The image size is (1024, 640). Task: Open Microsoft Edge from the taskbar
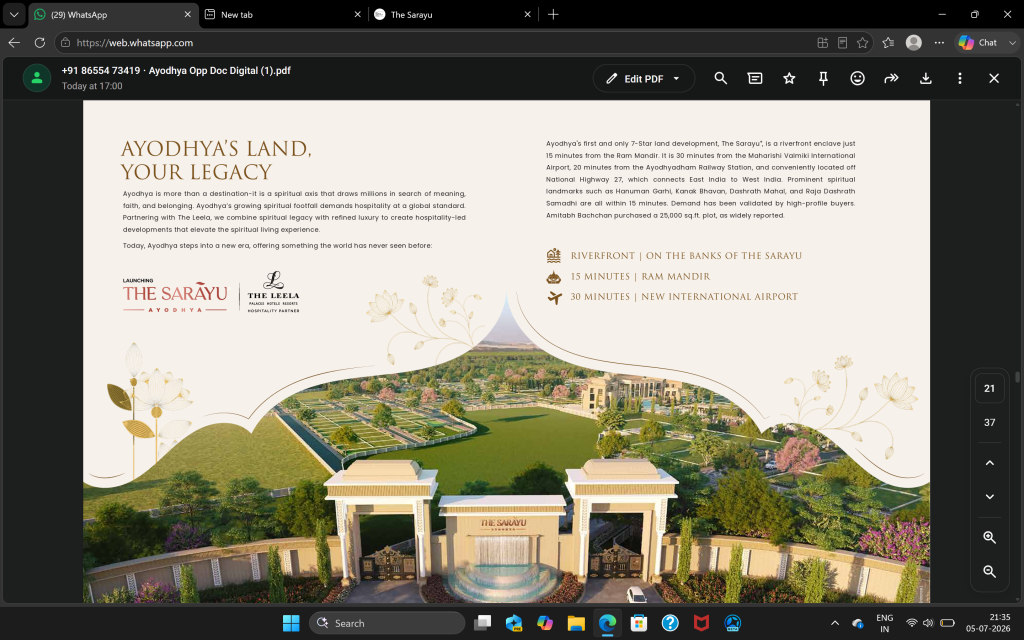click(x=607, y=623)
